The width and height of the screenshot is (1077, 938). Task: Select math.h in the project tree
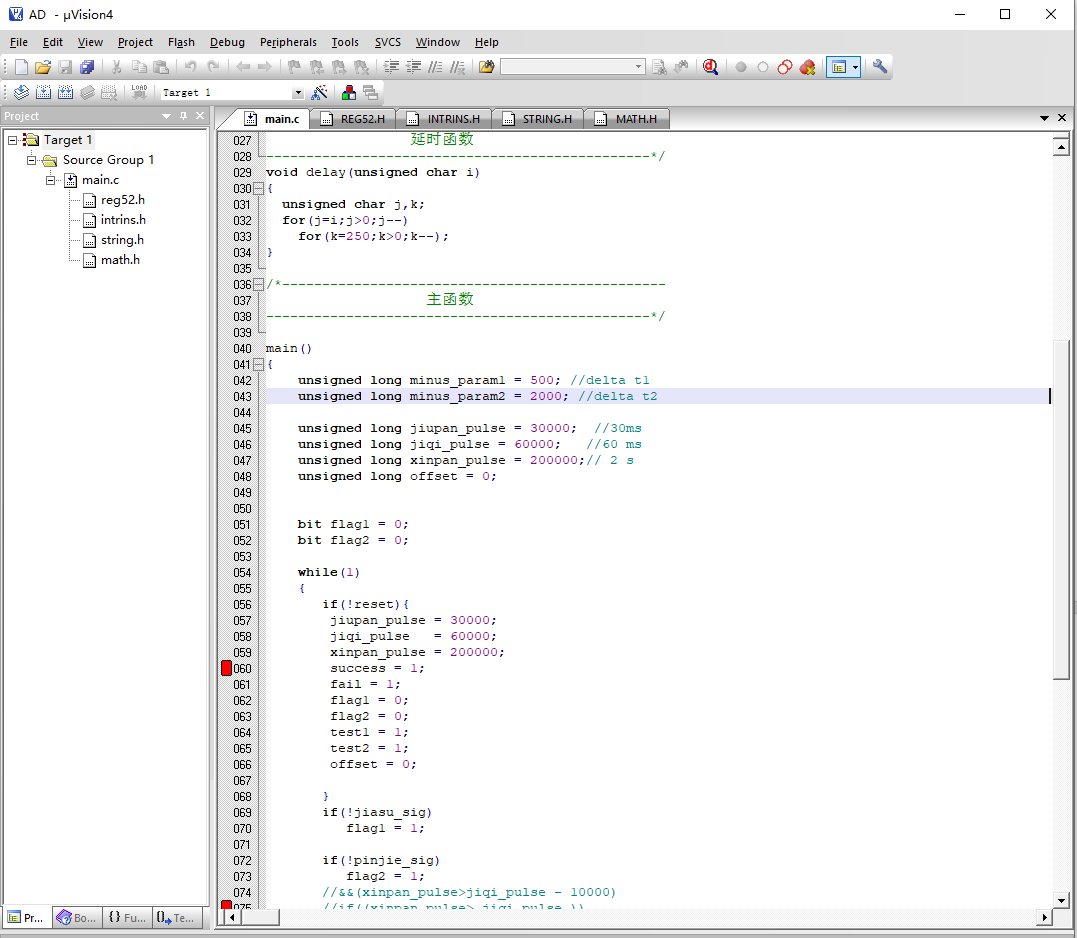click(x=120, y=260)
